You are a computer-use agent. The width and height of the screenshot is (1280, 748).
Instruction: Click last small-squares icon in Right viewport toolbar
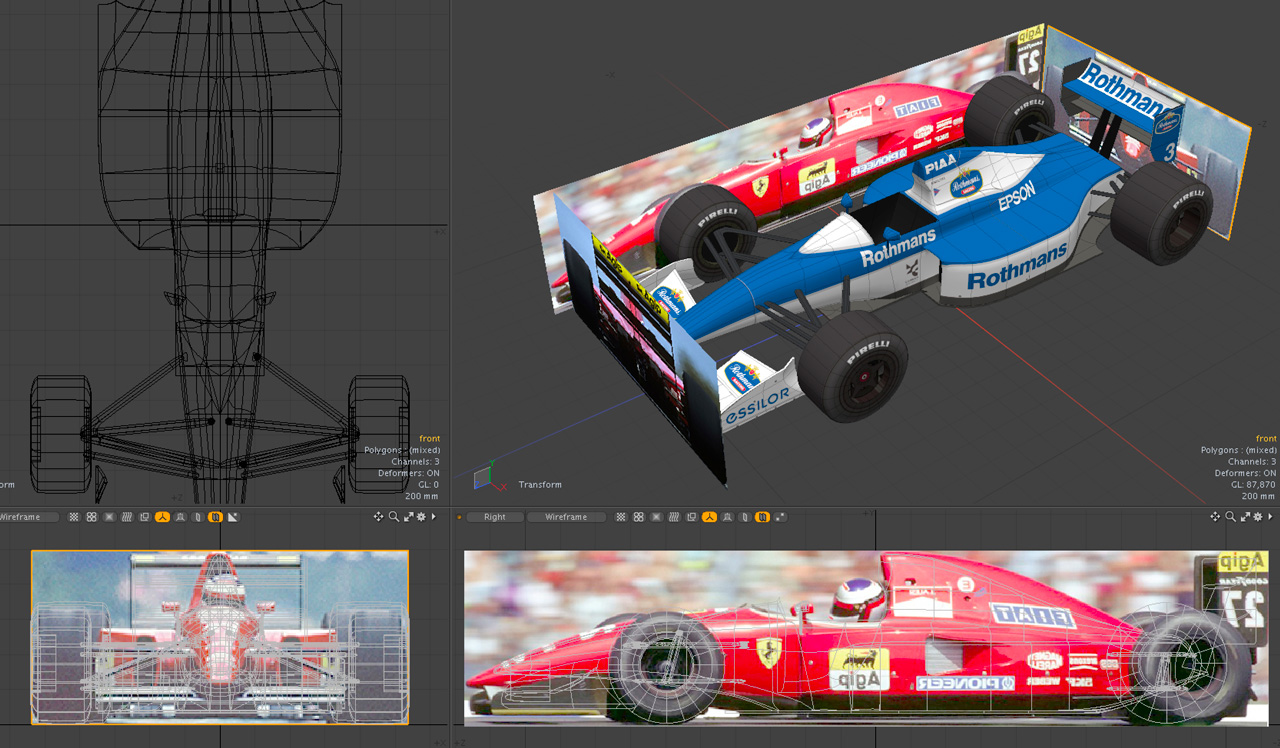pyautogui.click(x=780, y=517)
